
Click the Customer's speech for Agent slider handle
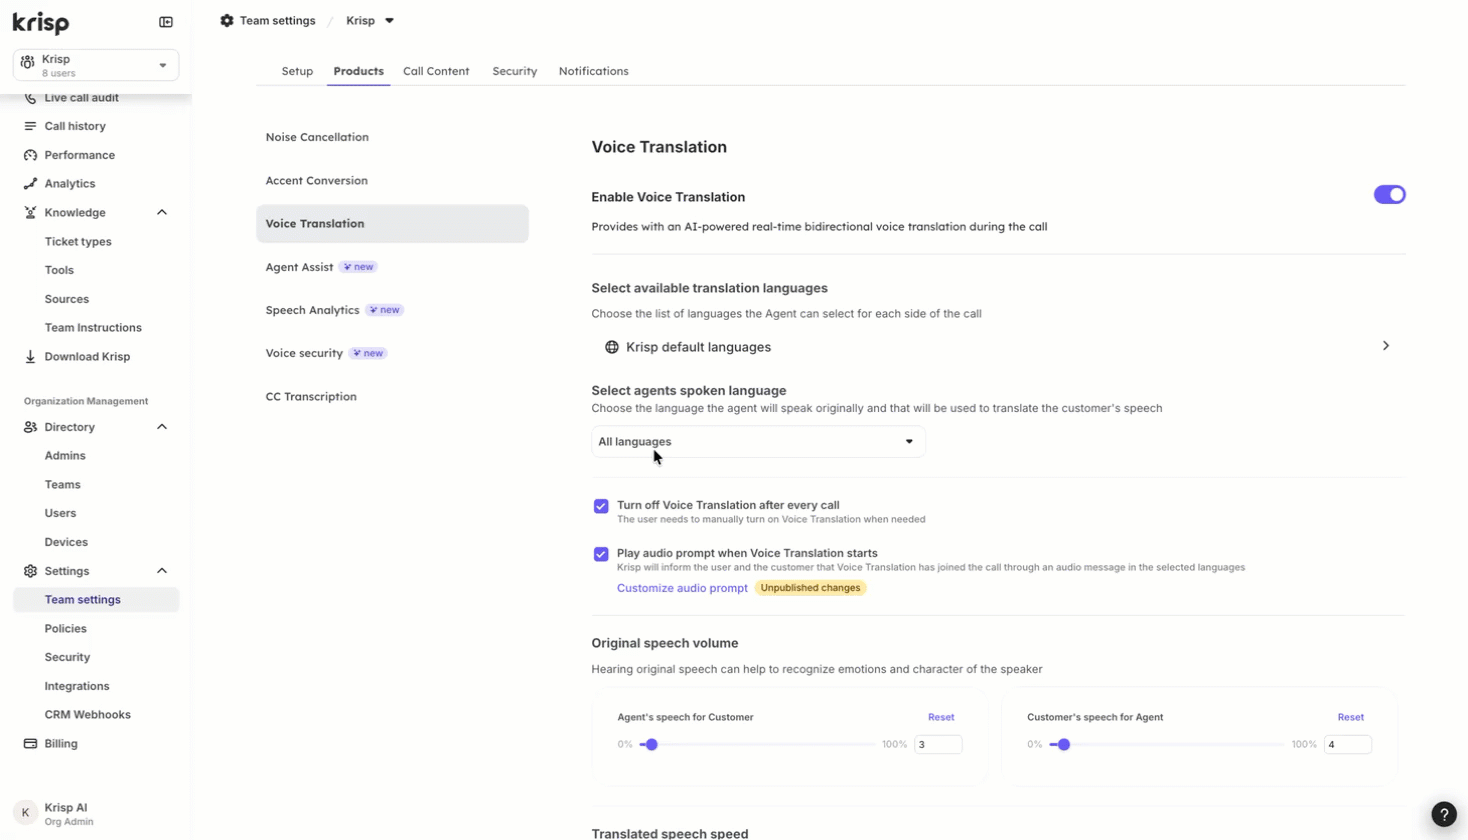point(1064,745)
